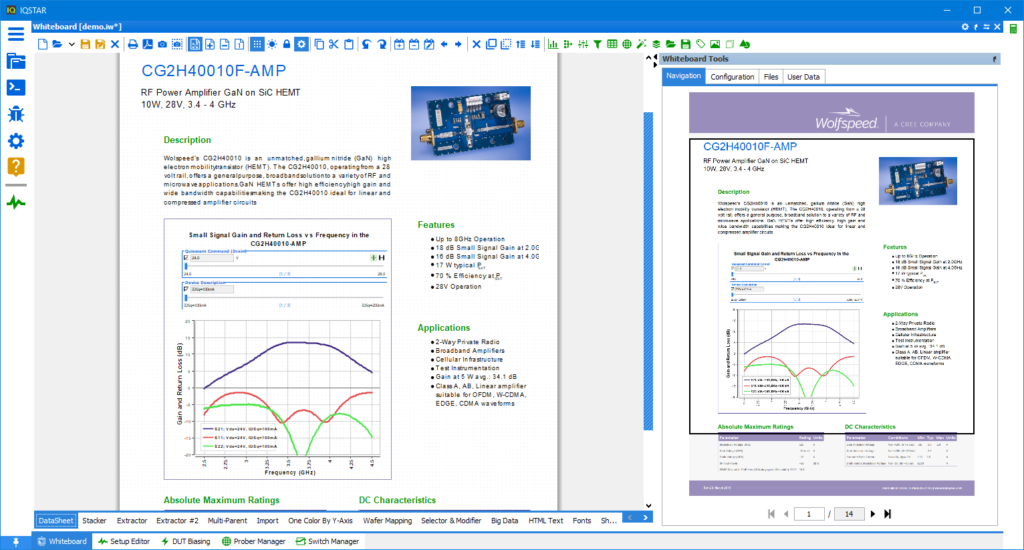Click the page thumbnail in Navigation panel
The width and height of the screenshot is (1024, 550).
pos(831,294)
